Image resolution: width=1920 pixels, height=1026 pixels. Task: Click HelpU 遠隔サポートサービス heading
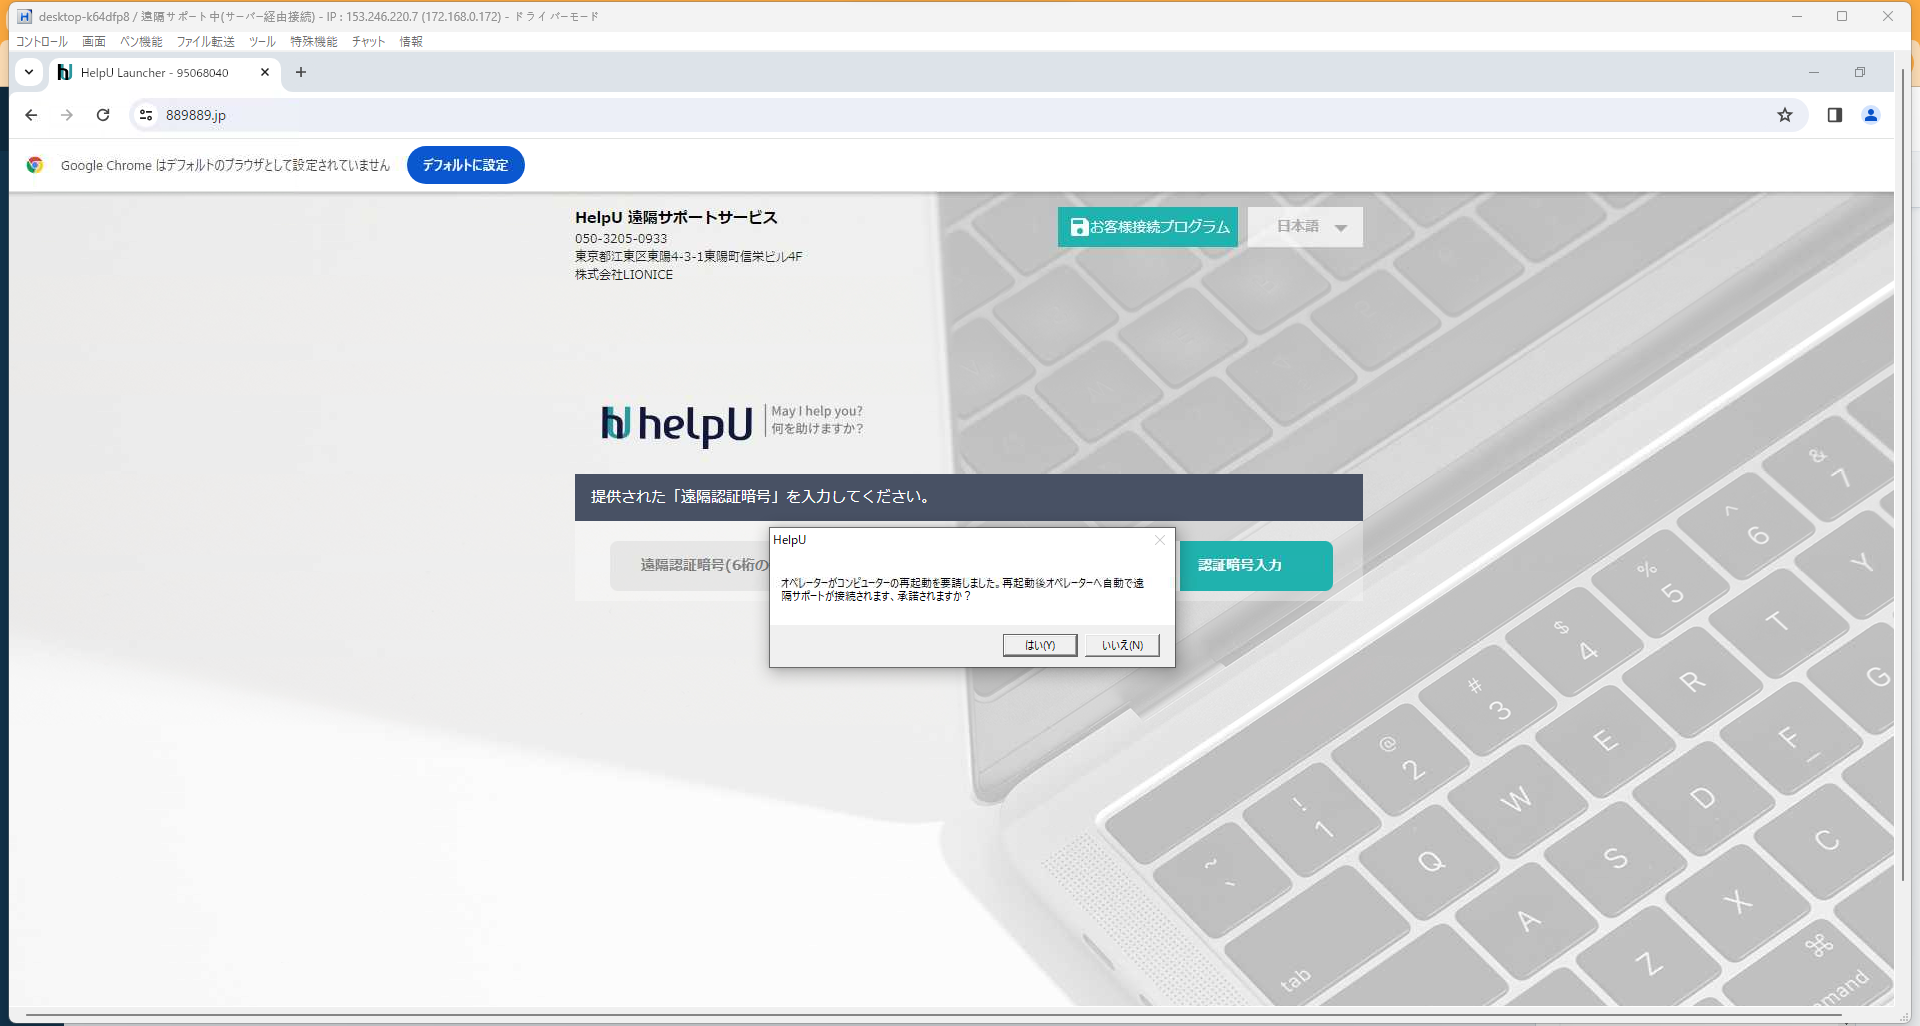click(676, 217)
